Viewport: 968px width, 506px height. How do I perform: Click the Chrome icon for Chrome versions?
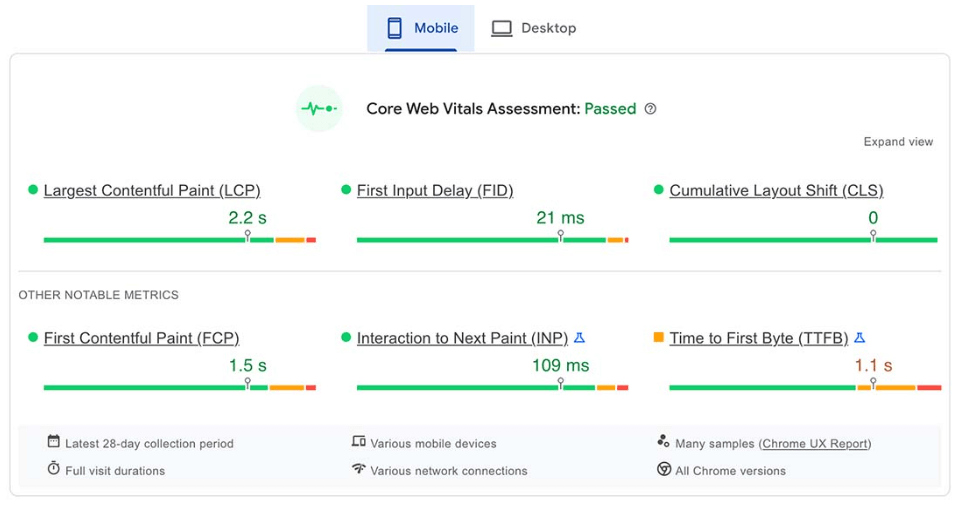click(664, 469)
